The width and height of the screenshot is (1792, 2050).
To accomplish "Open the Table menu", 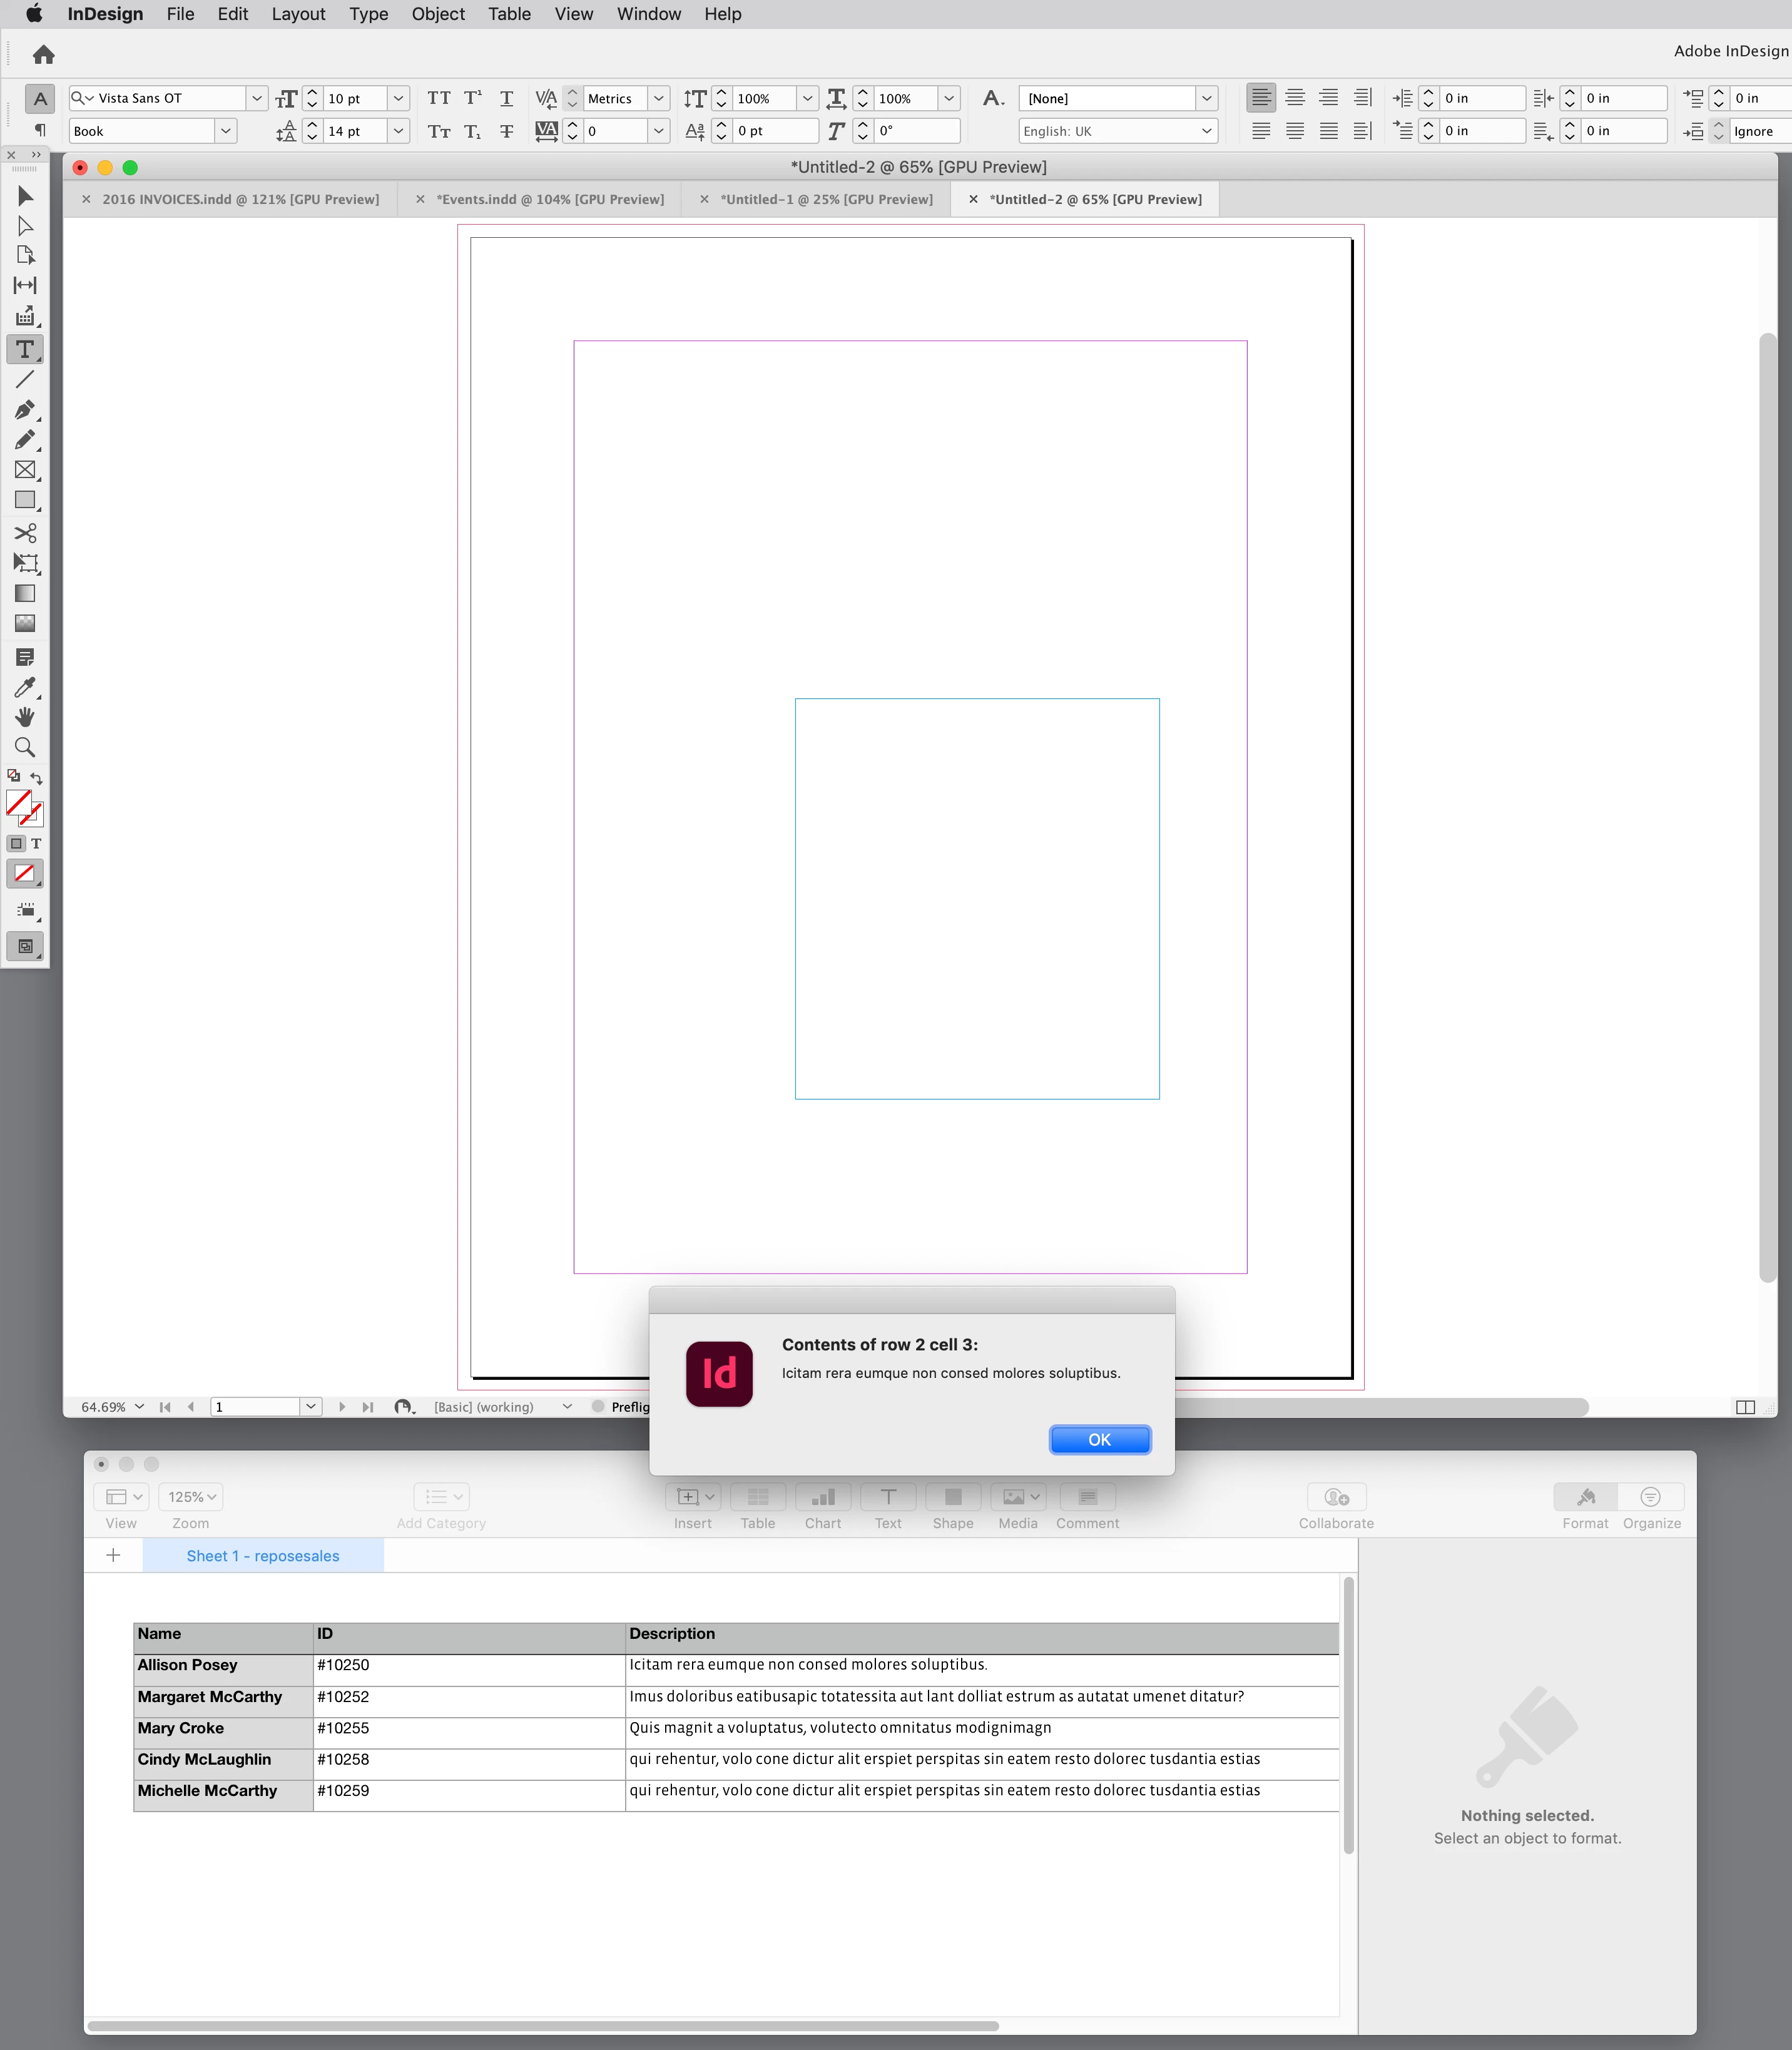I will point(509,14).
